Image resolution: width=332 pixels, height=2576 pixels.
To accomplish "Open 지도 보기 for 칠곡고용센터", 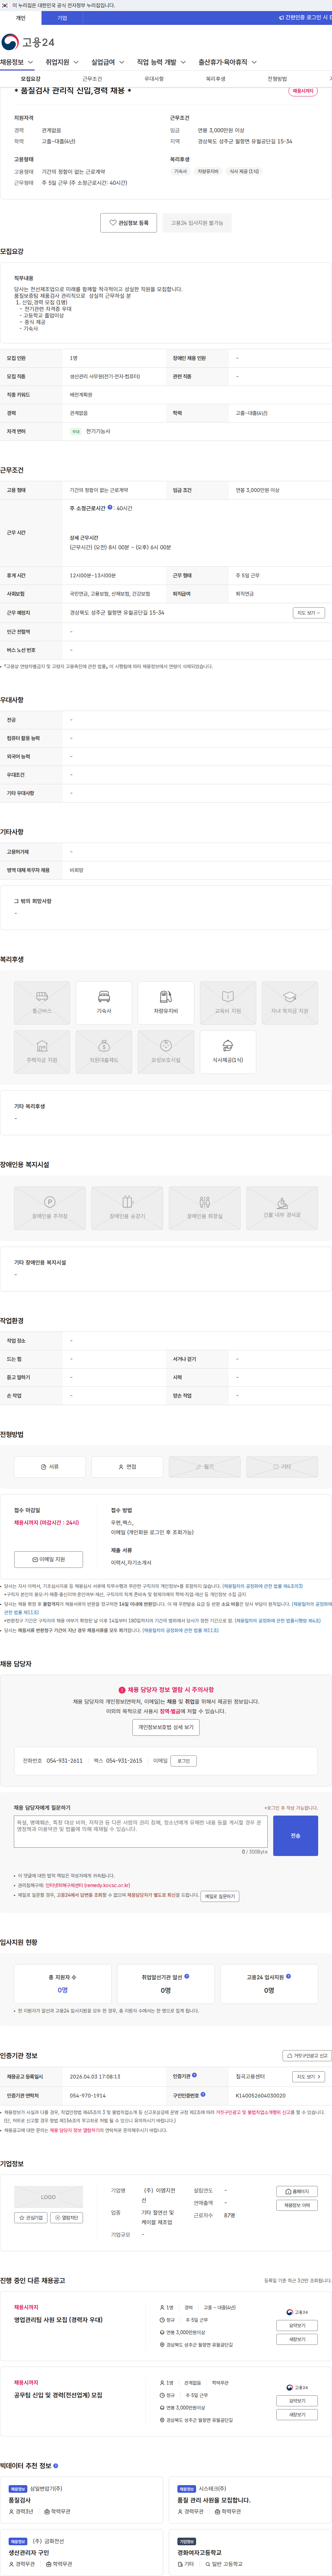I will [x=308, y=2077].
